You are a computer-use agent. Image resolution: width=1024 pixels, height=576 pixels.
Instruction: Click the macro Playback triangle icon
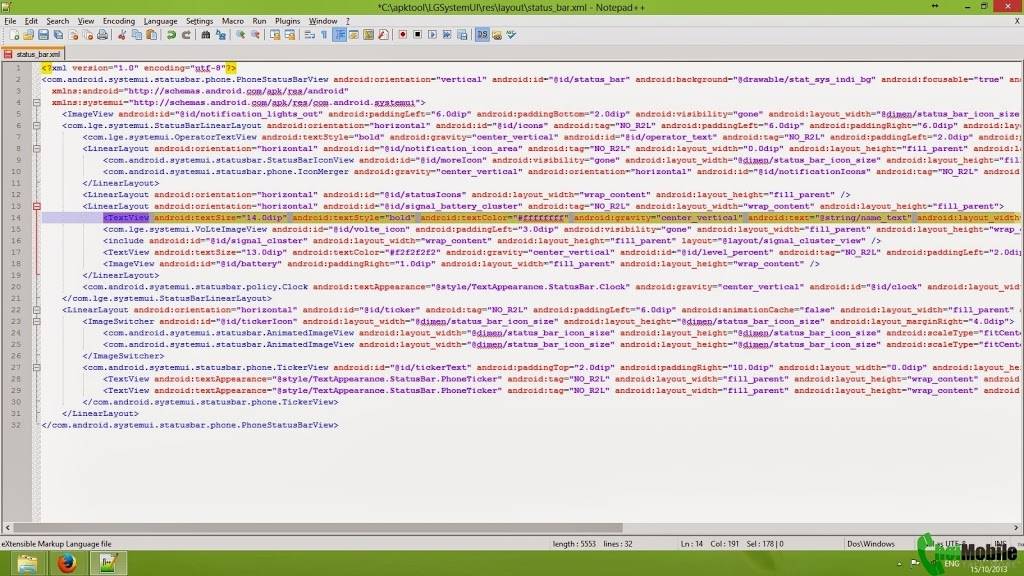point(432,35)
